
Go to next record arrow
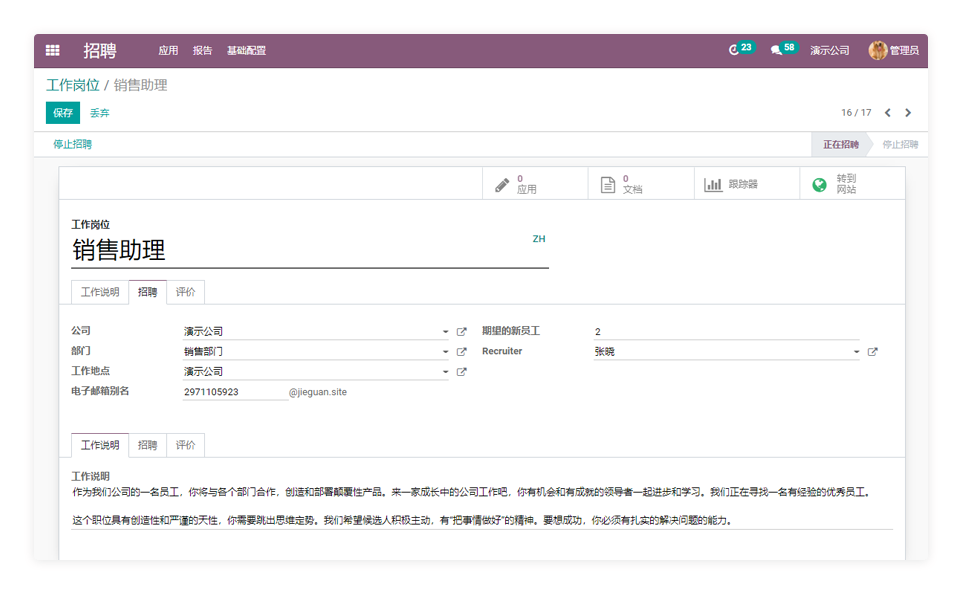tap(908, 113)
